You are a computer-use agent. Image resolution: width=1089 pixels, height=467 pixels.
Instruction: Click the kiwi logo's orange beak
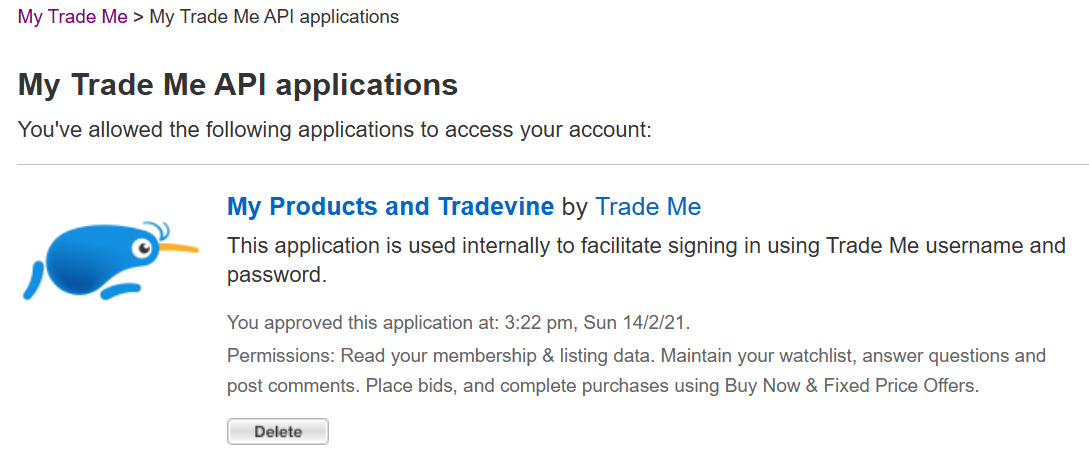179,247
